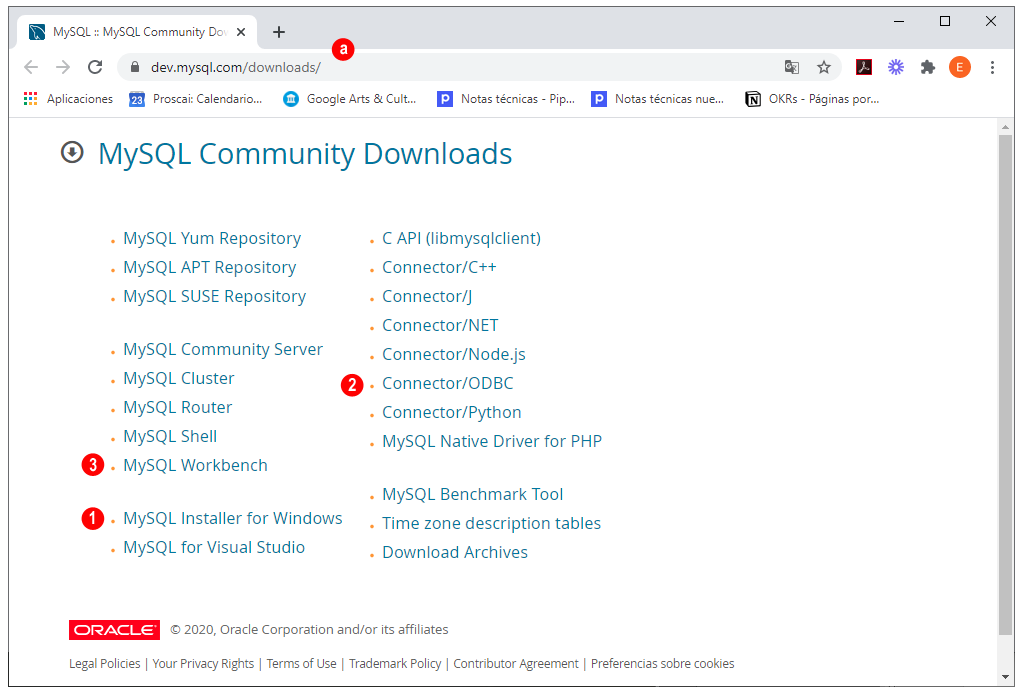Select the MySQL Community Downloads browser tab
This screenshot has width=1022, height=694.
click(x=137, y=32)
